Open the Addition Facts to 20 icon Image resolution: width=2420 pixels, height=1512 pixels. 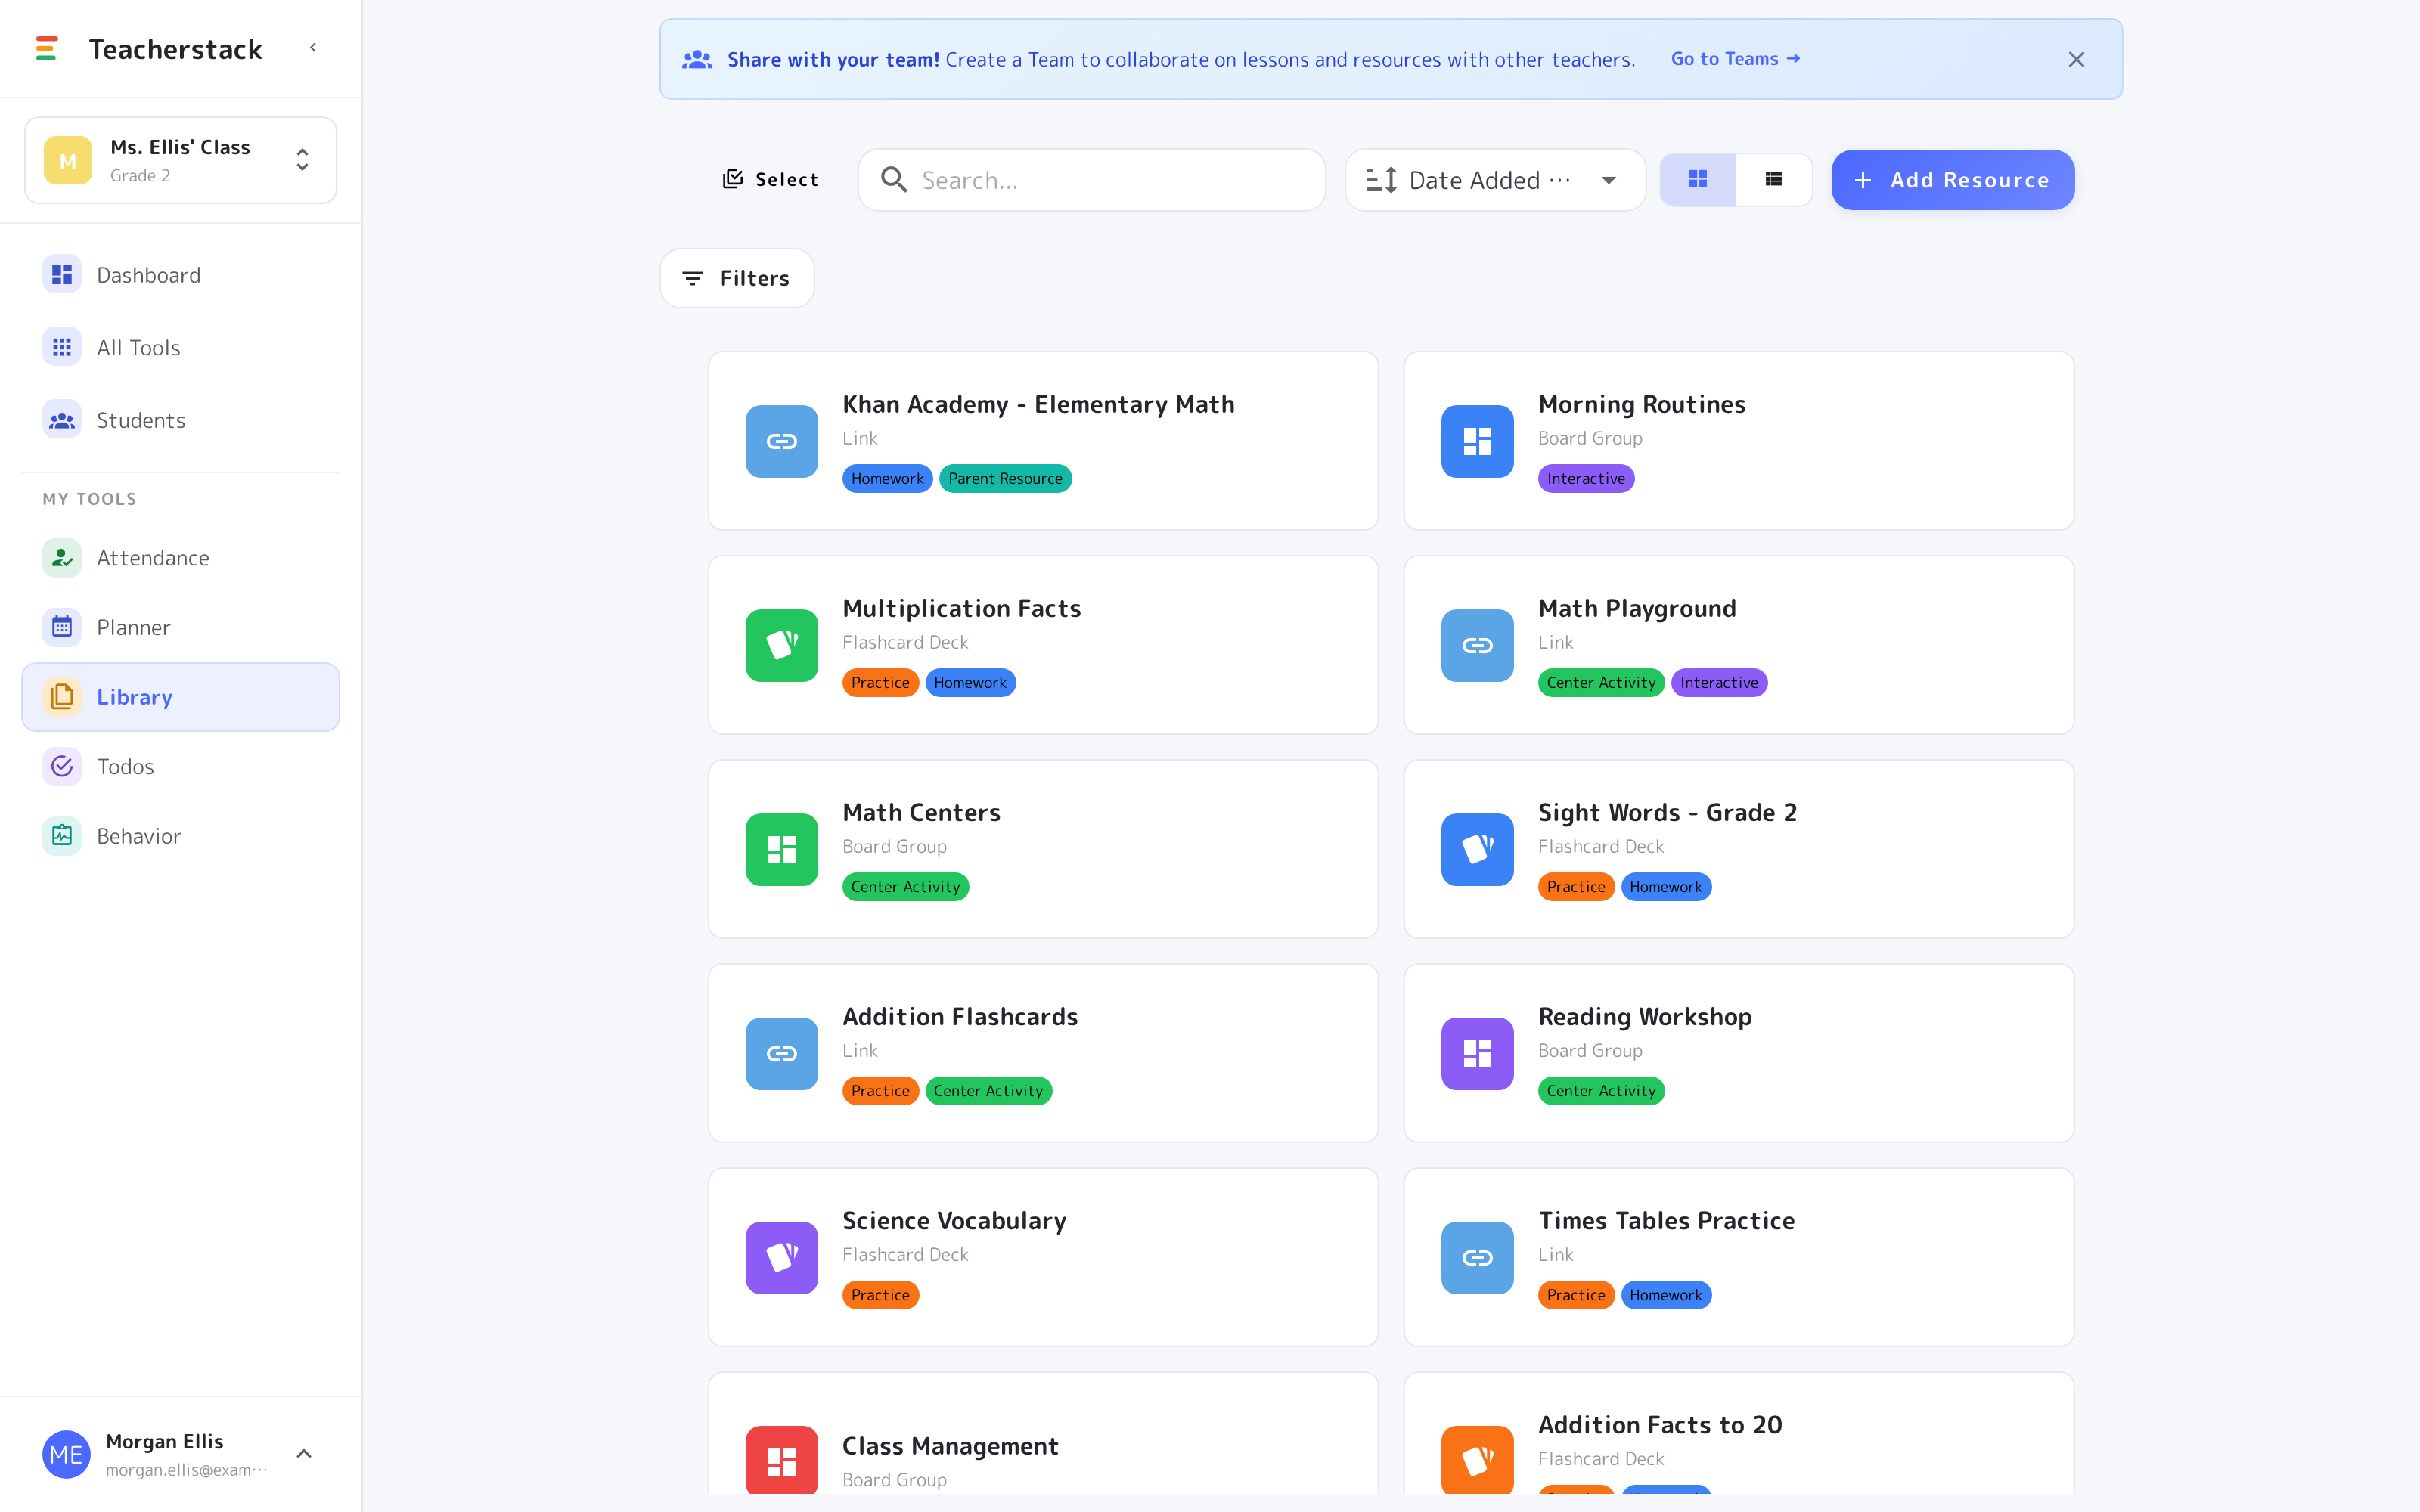[x=1477, y=1460]
